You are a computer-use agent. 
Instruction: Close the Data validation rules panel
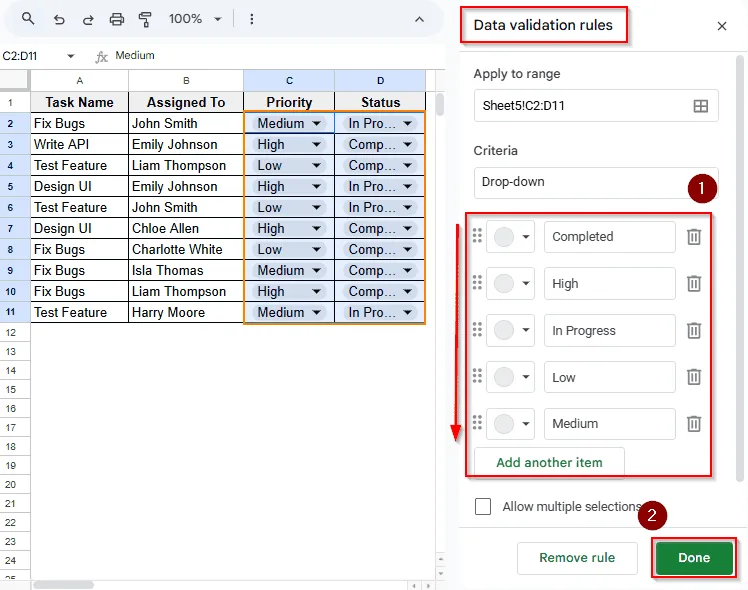click(722, 26)
